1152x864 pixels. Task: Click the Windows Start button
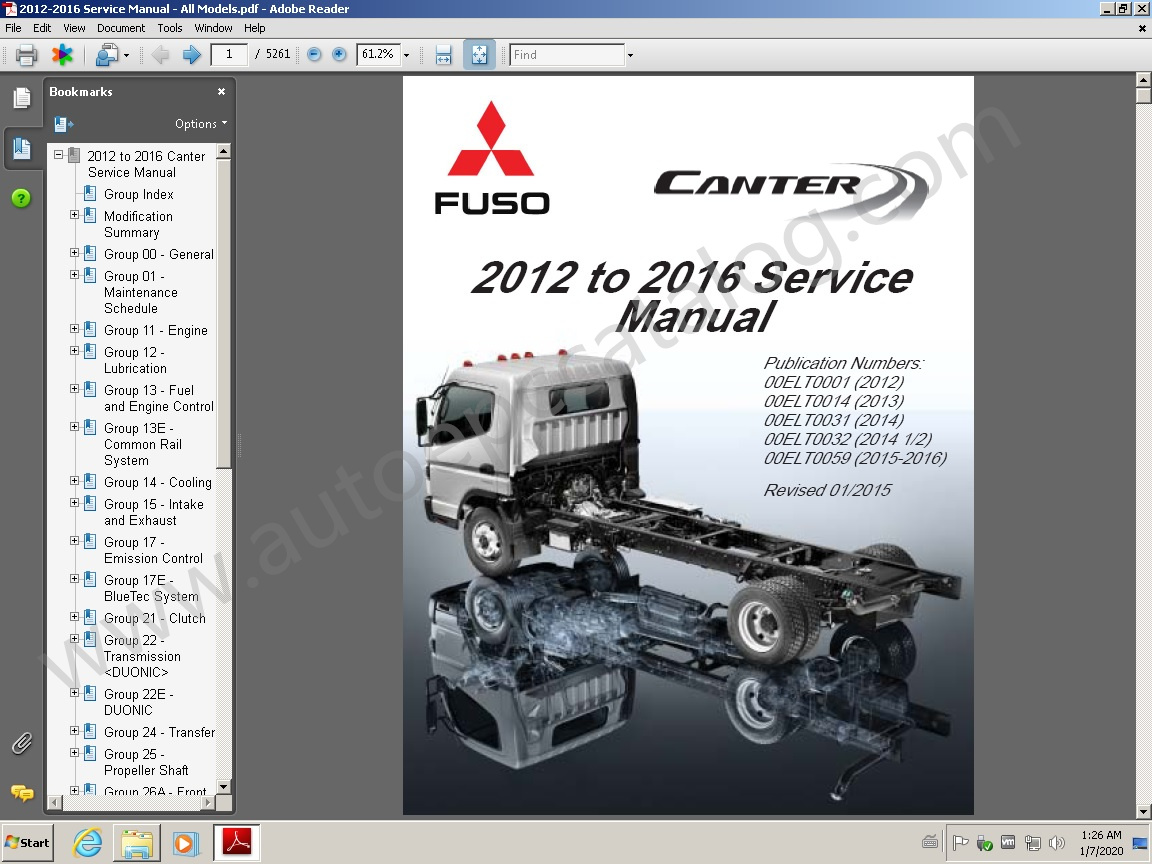point(28,843)
